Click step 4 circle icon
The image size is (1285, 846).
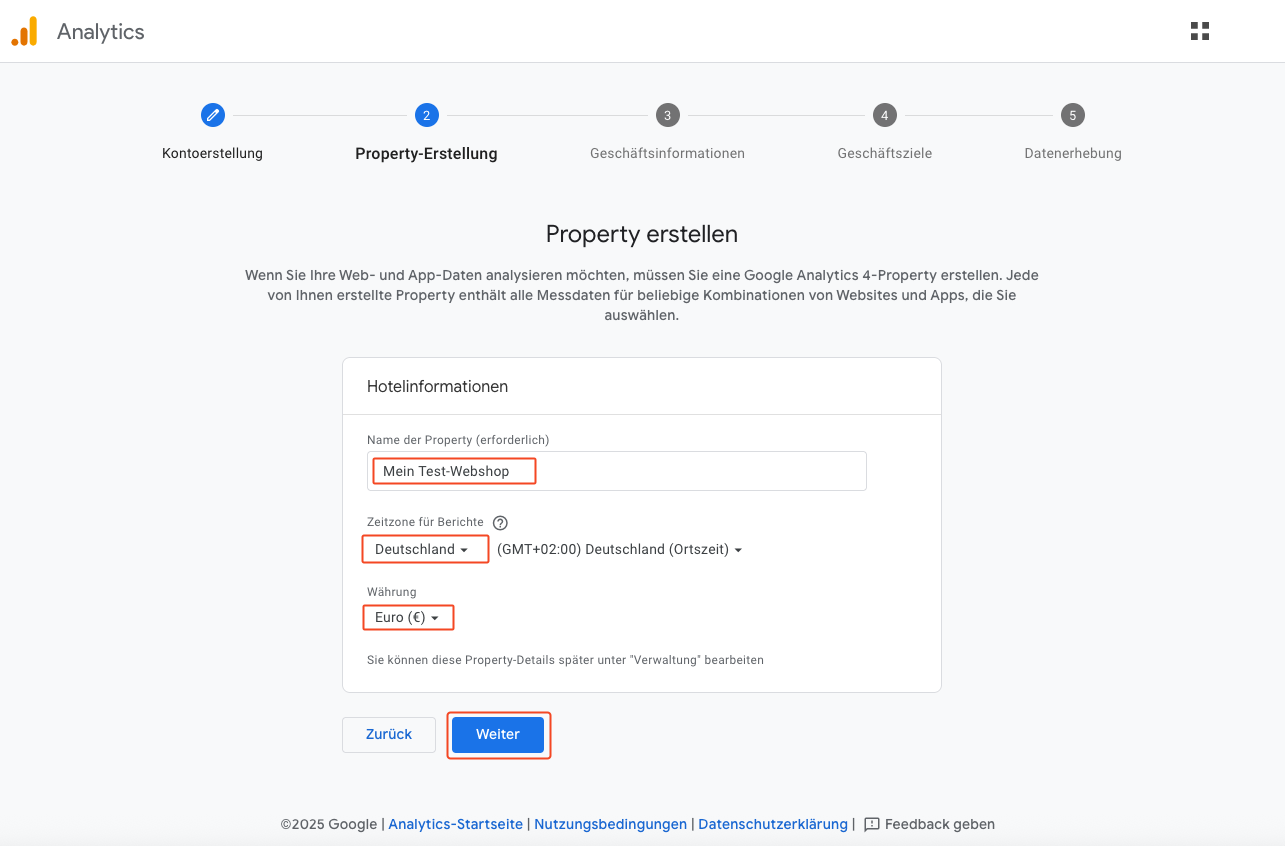tap(884, 115)
